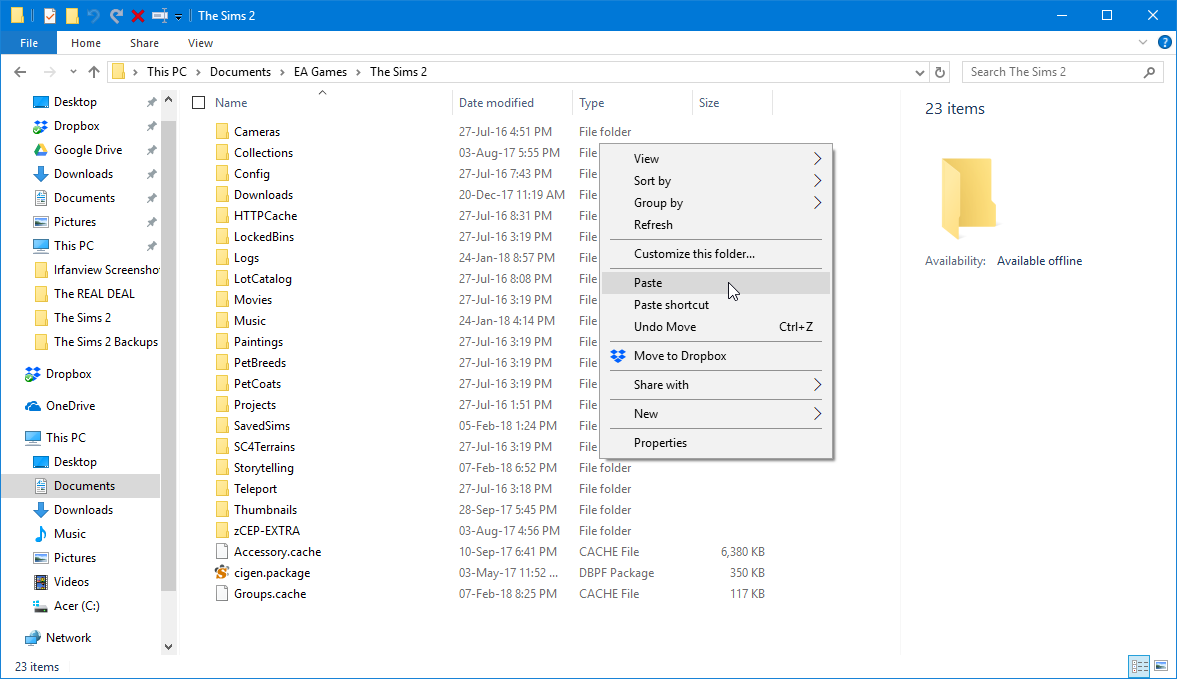Switch to Large icons view in status bar
Image resolution: width=1177 pixels, height=679 pixels.
(1160, 666)
